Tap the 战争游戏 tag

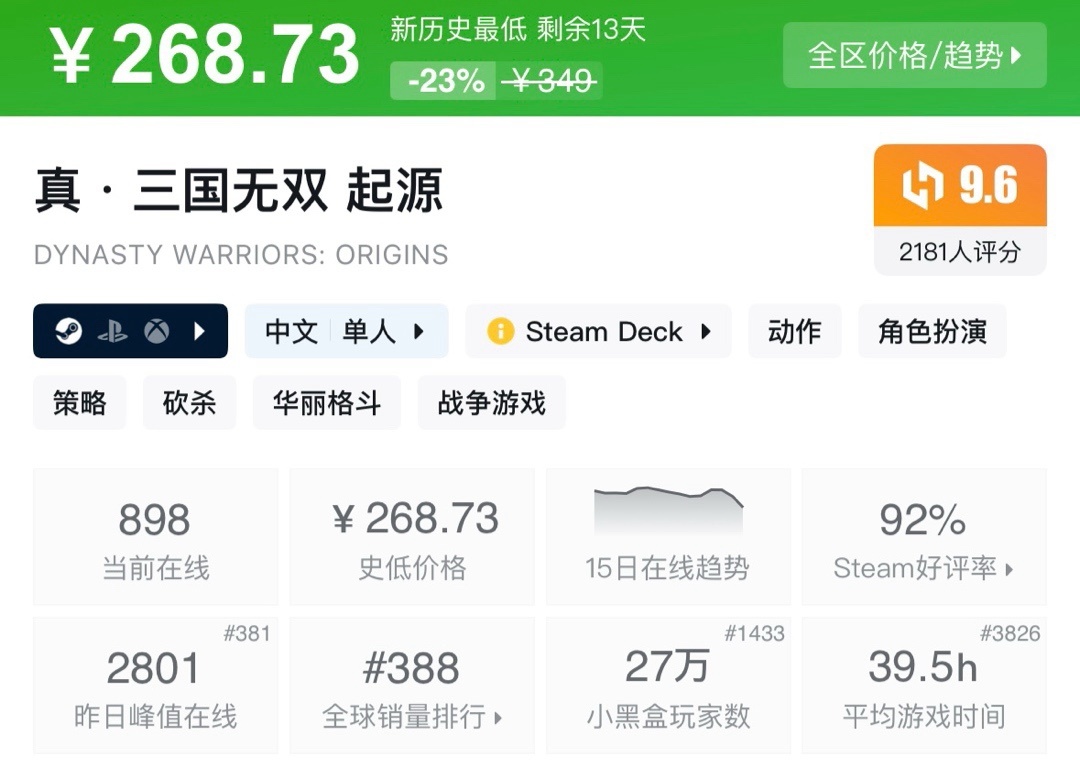[491, 402]
